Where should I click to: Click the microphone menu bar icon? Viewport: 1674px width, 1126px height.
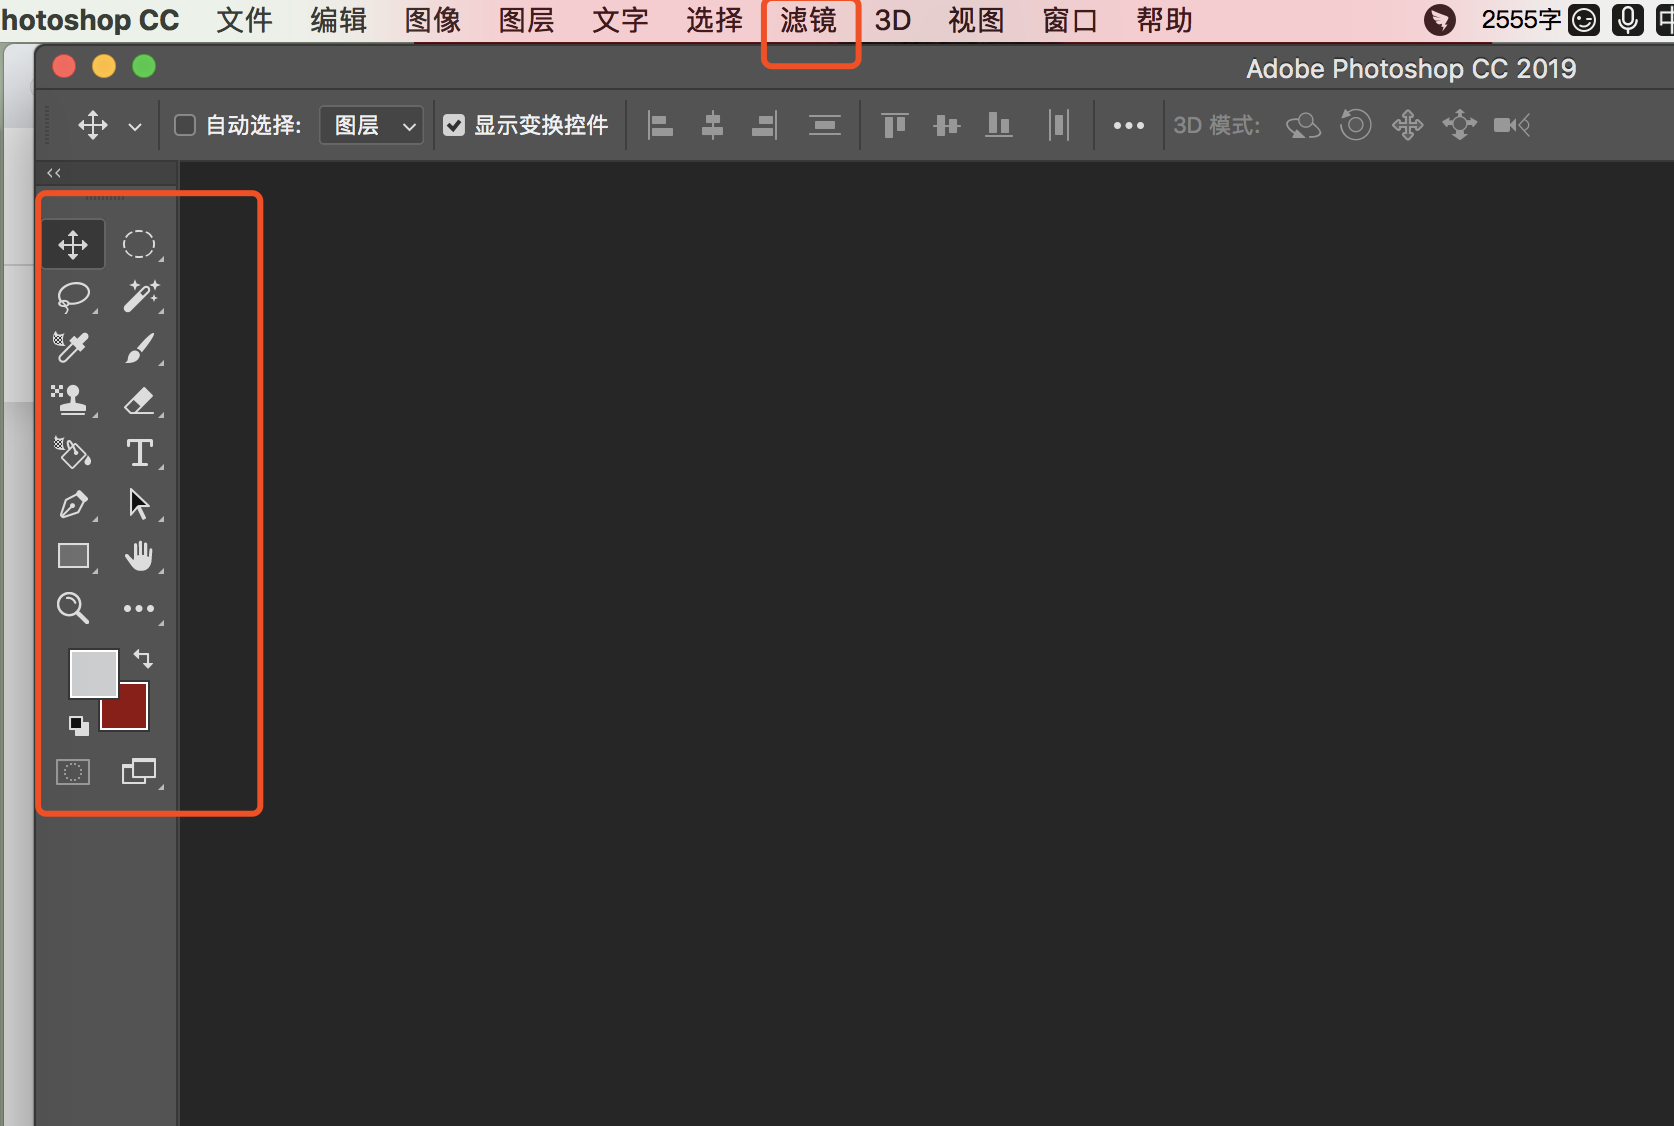pos(1628,20)
